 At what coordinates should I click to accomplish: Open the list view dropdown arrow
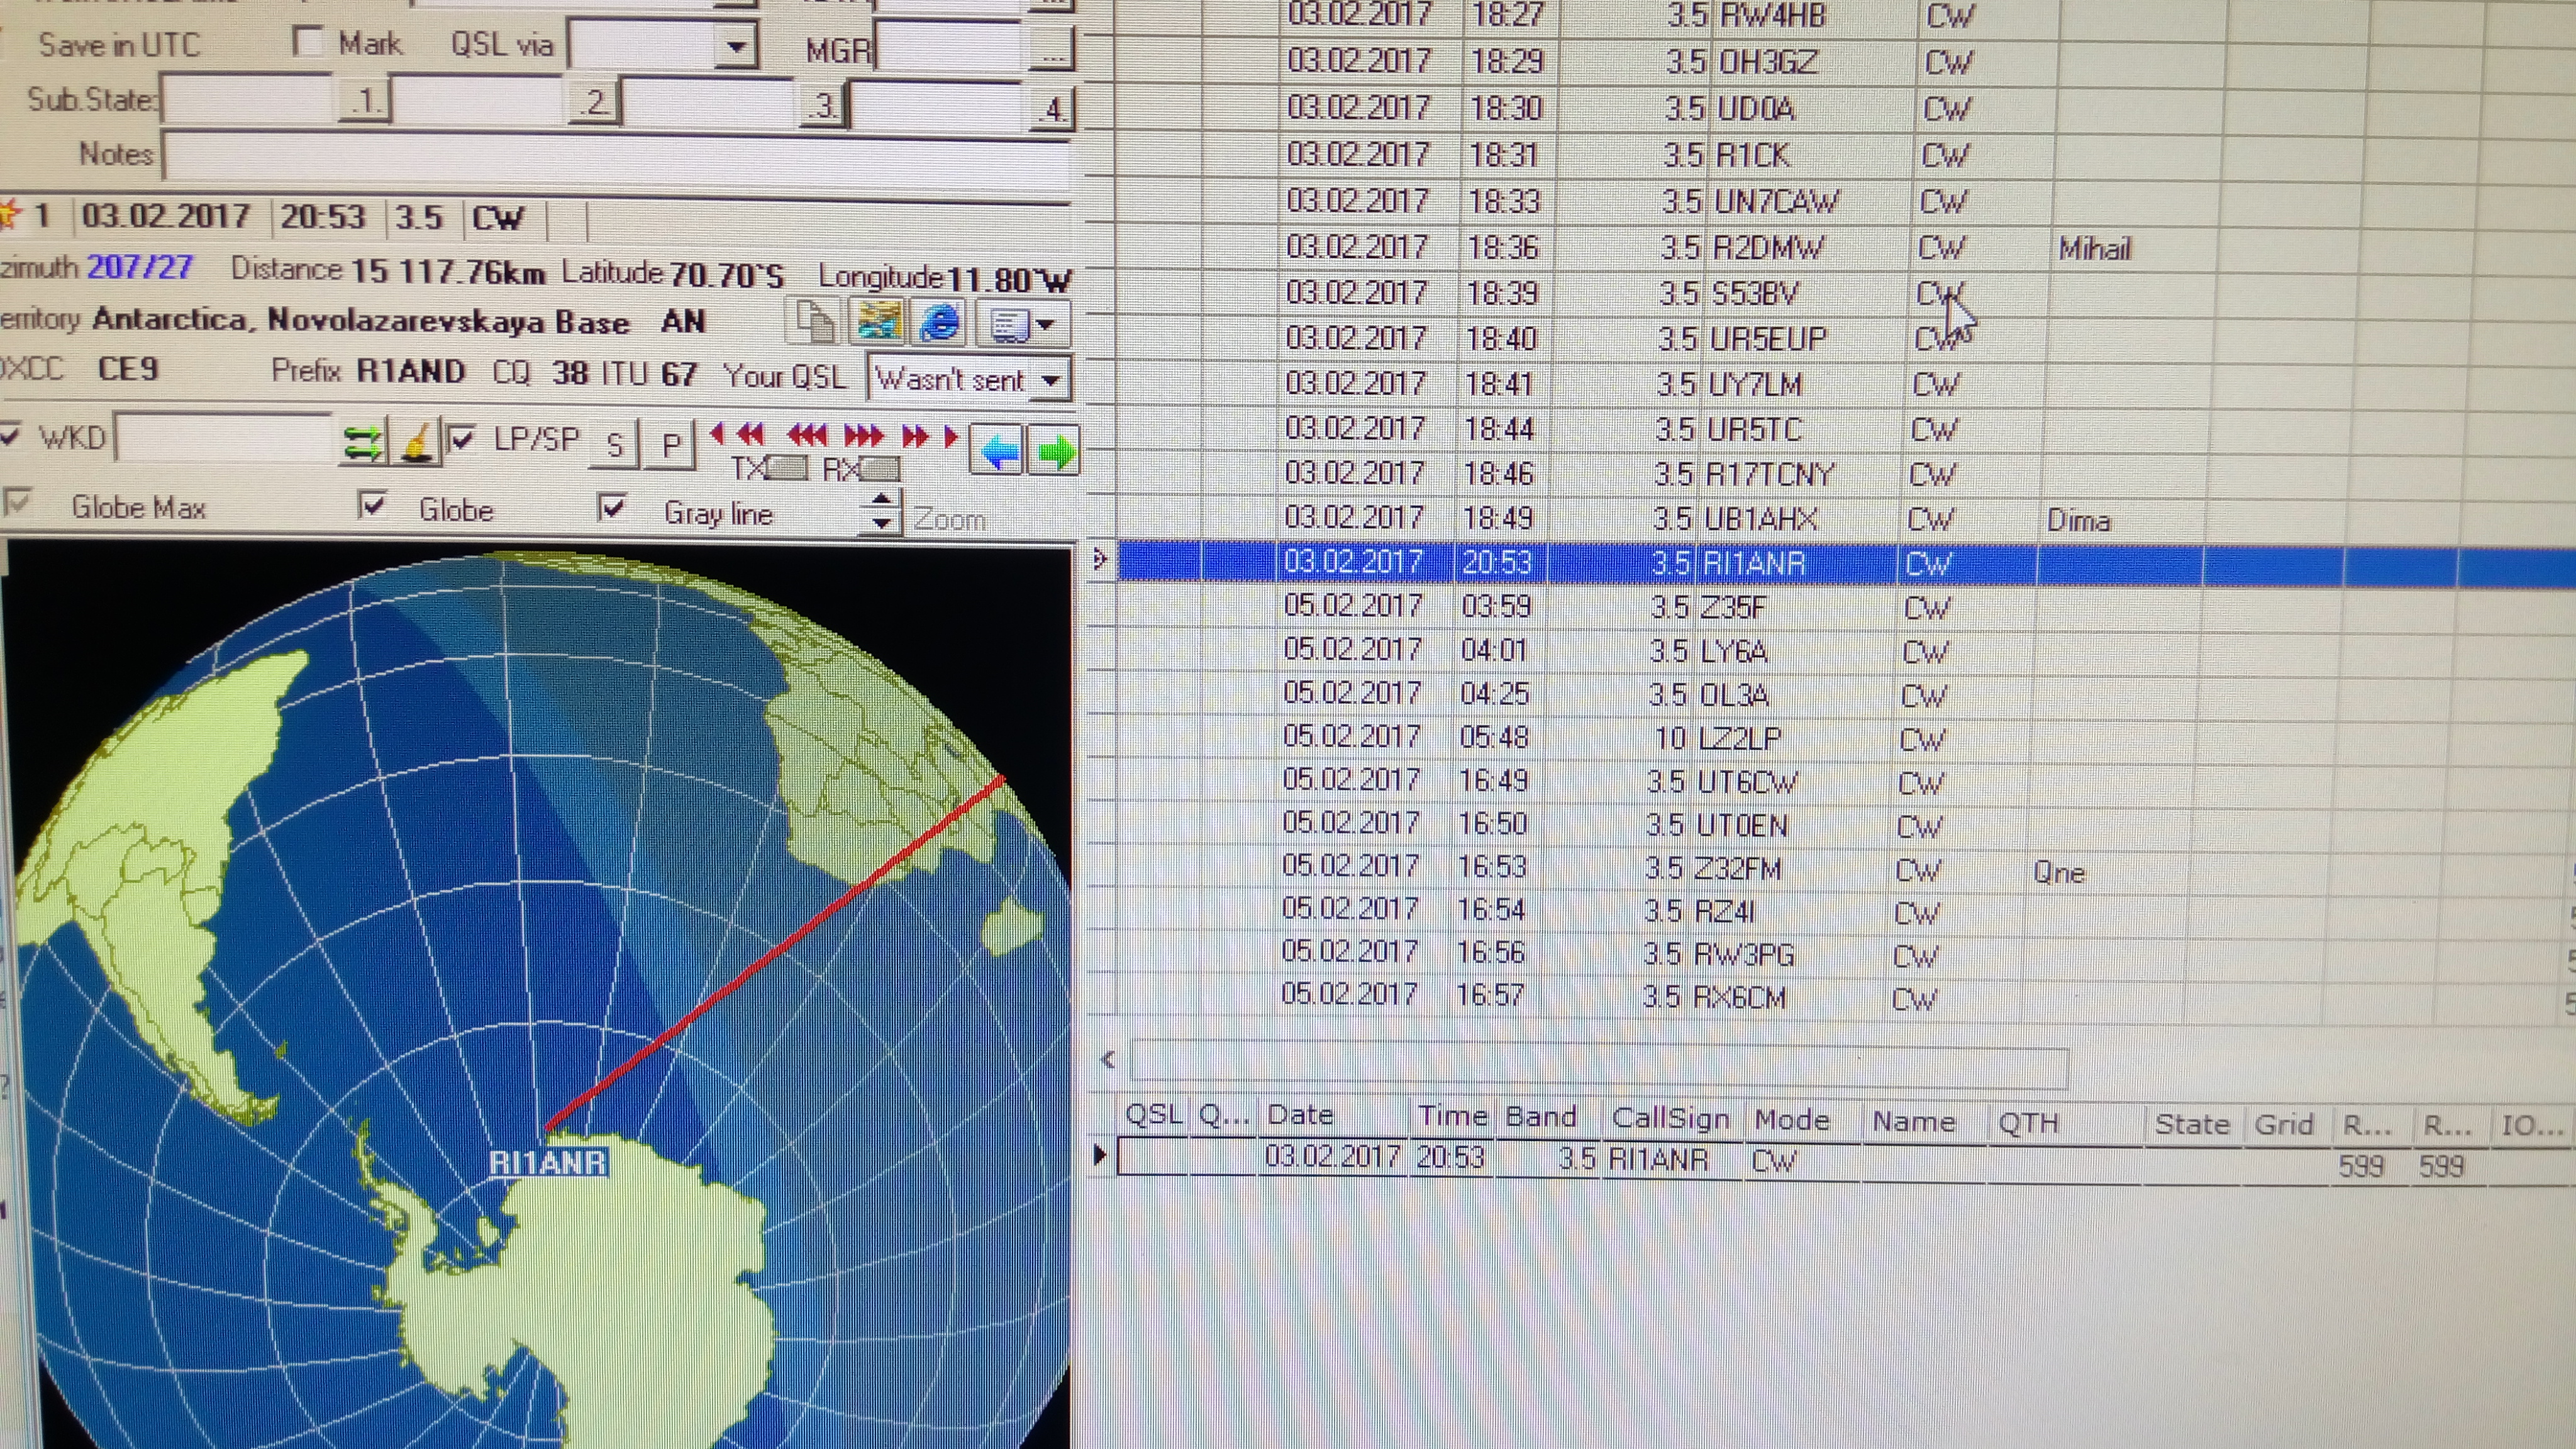coord(1045,324)
